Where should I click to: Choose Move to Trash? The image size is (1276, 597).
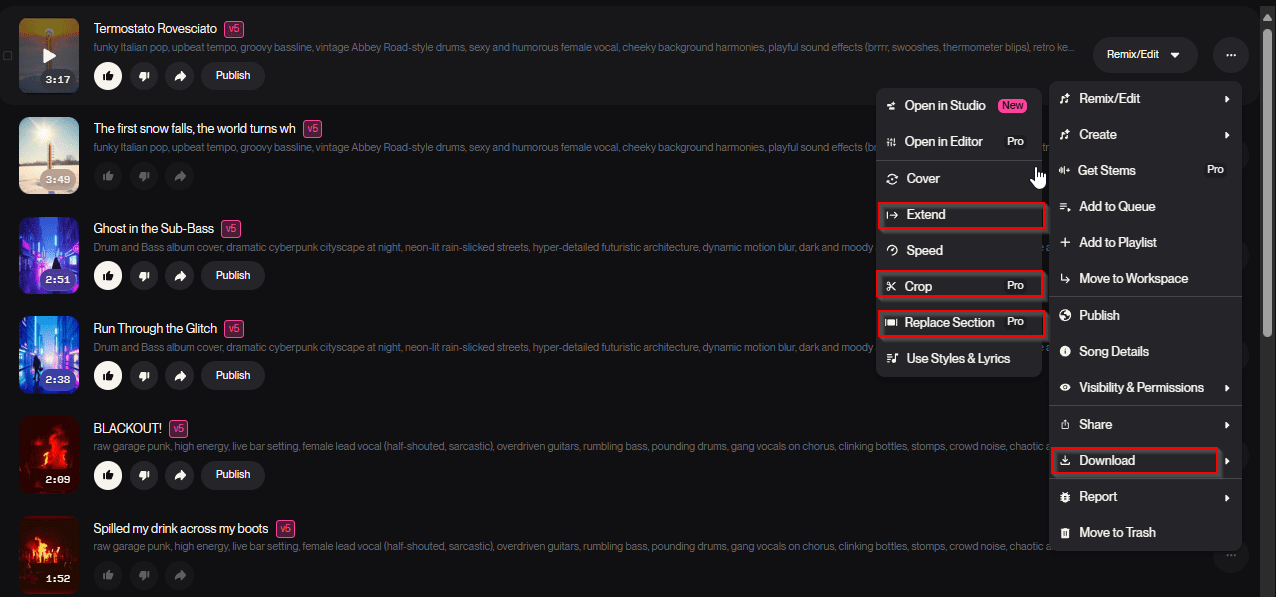pos(1116,533)
